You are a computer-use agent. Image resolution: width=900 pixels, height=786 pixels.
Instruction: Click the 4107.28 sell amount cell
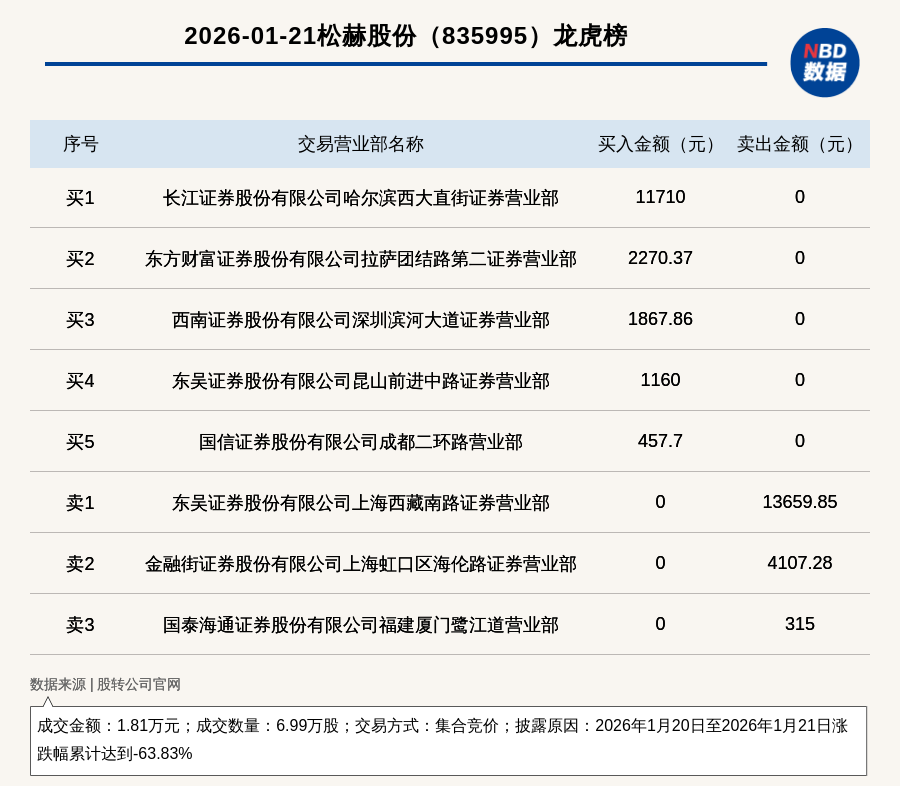799,563
